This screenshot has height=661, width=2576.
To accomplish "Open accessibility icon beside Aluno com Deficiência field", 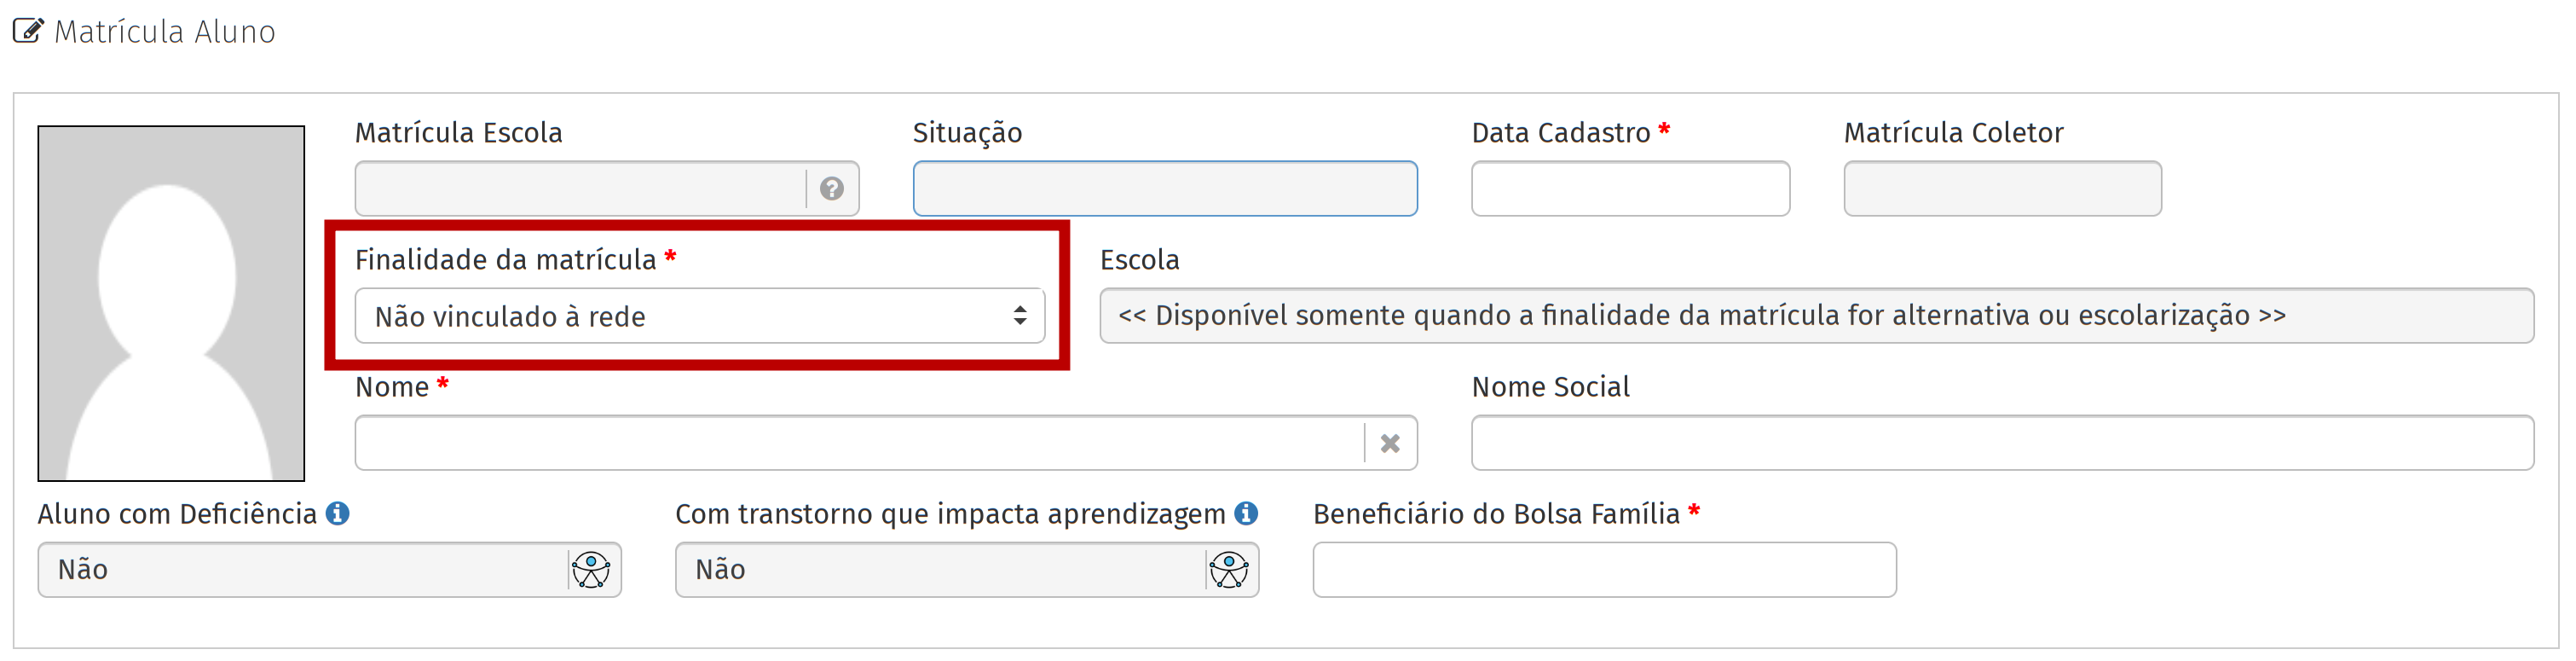I will tap(591, 570).
